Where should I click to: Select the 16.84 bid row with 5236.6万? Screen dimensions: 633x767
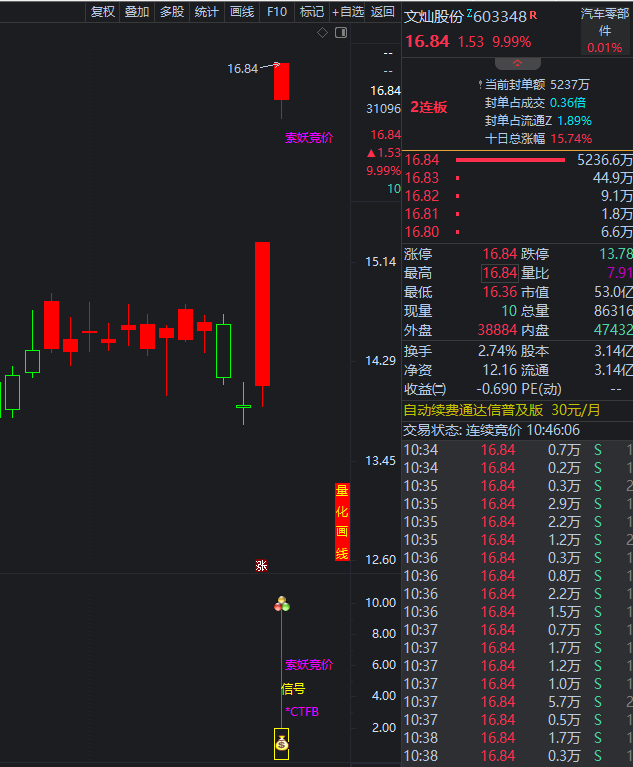click(x=518, y=160)
